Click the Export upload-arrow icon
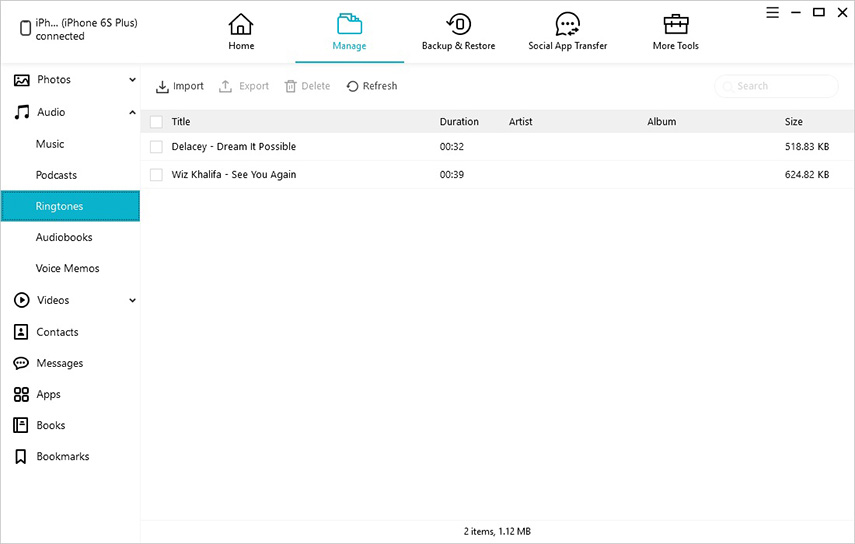Screen dimensions: 855x544 coord(225,86)
